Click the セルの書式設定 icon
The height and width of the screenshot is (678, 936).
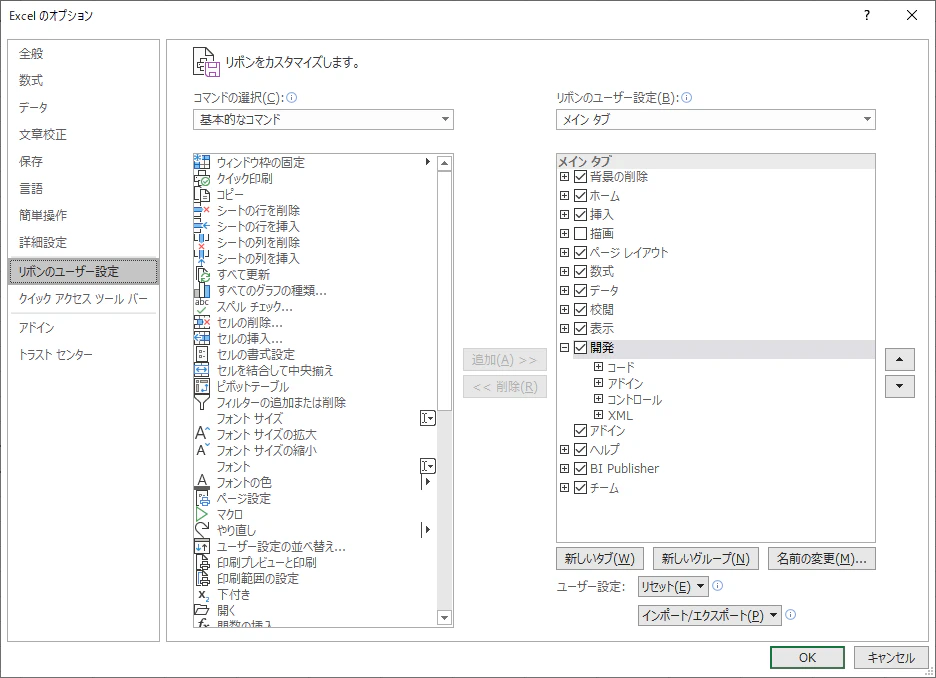202,354
